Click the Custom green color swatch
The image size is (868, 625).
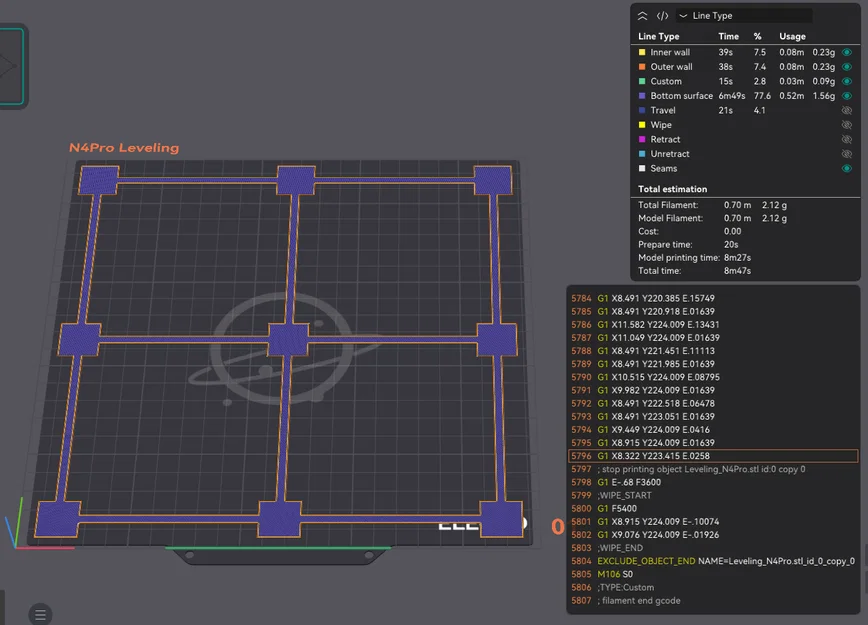pos(642,81)
